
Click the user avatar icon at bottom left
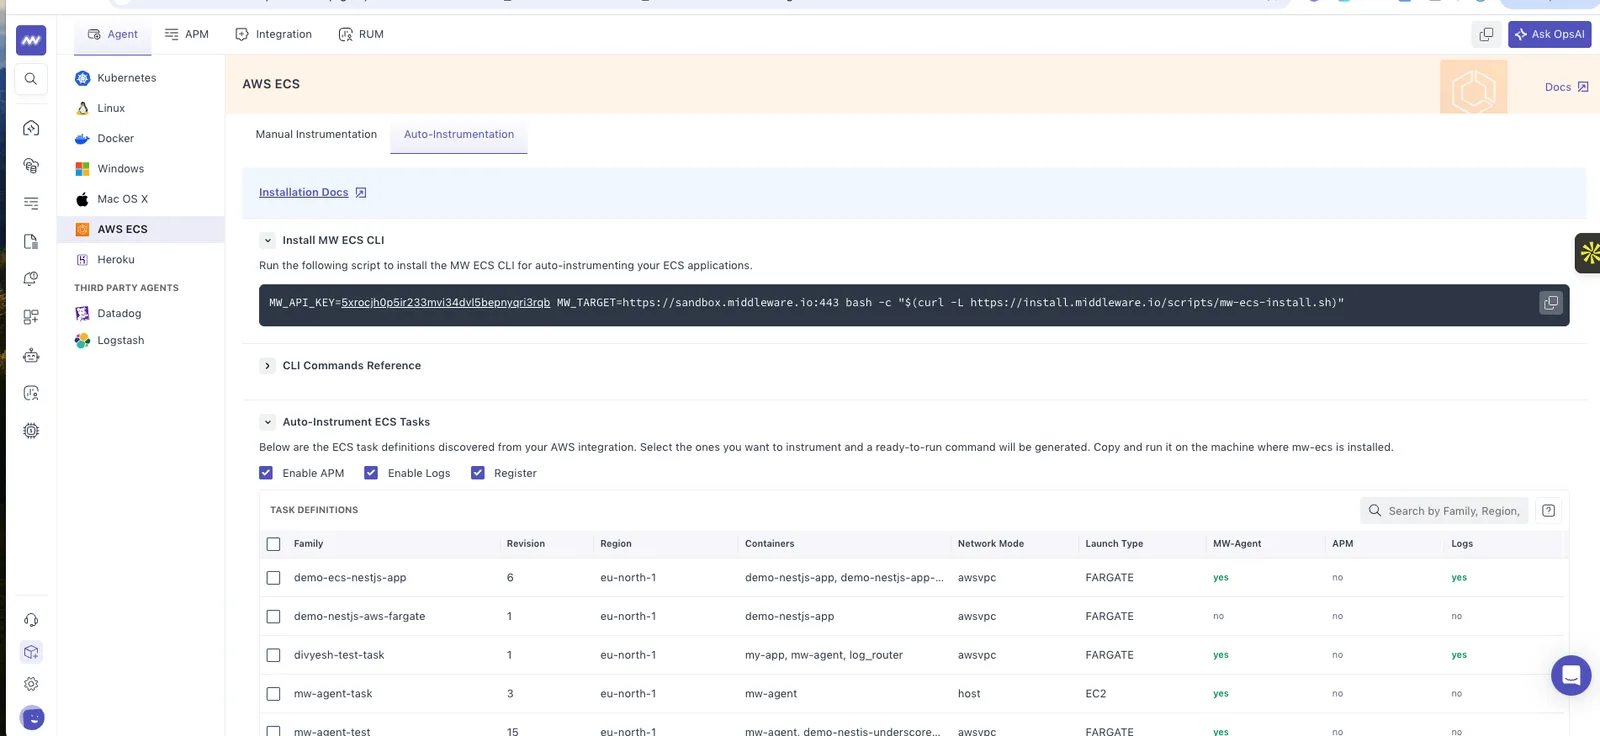pos(32,717)
